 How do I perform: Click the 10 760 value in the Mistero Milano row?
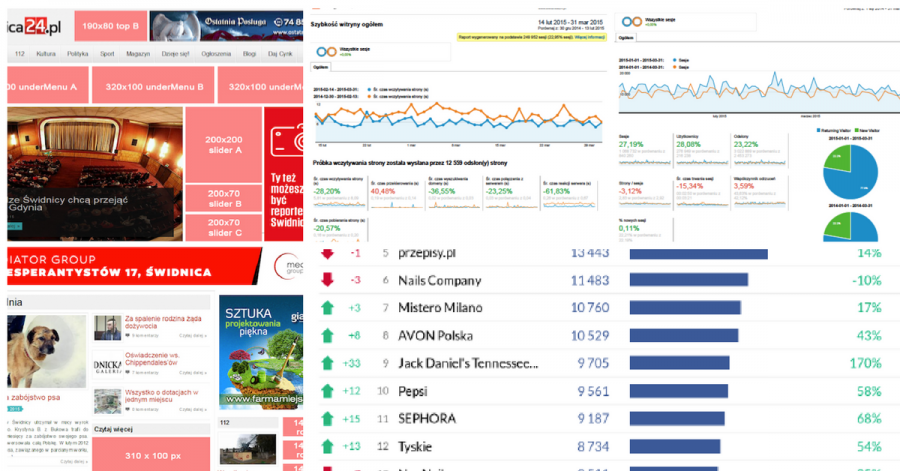tap(590, 307)
